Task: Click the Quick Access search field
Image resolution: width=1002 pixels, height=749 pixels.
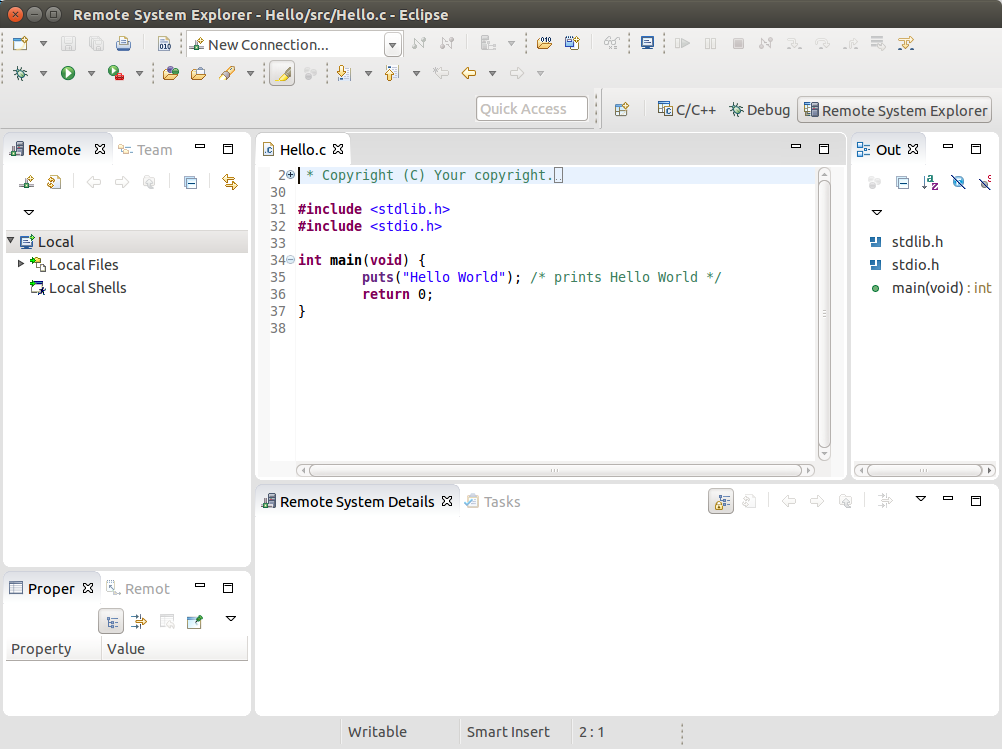Action: (531, 109)
